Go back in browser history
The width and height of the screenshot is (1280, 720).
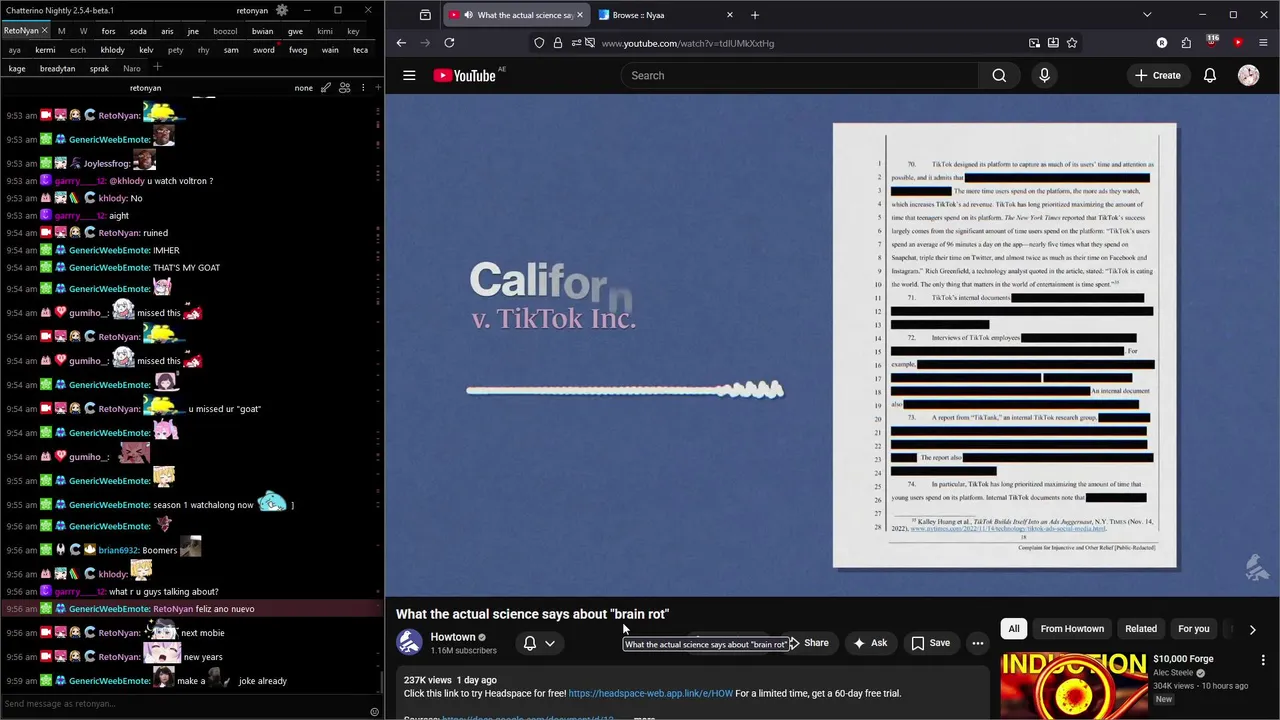coord(401,43)
